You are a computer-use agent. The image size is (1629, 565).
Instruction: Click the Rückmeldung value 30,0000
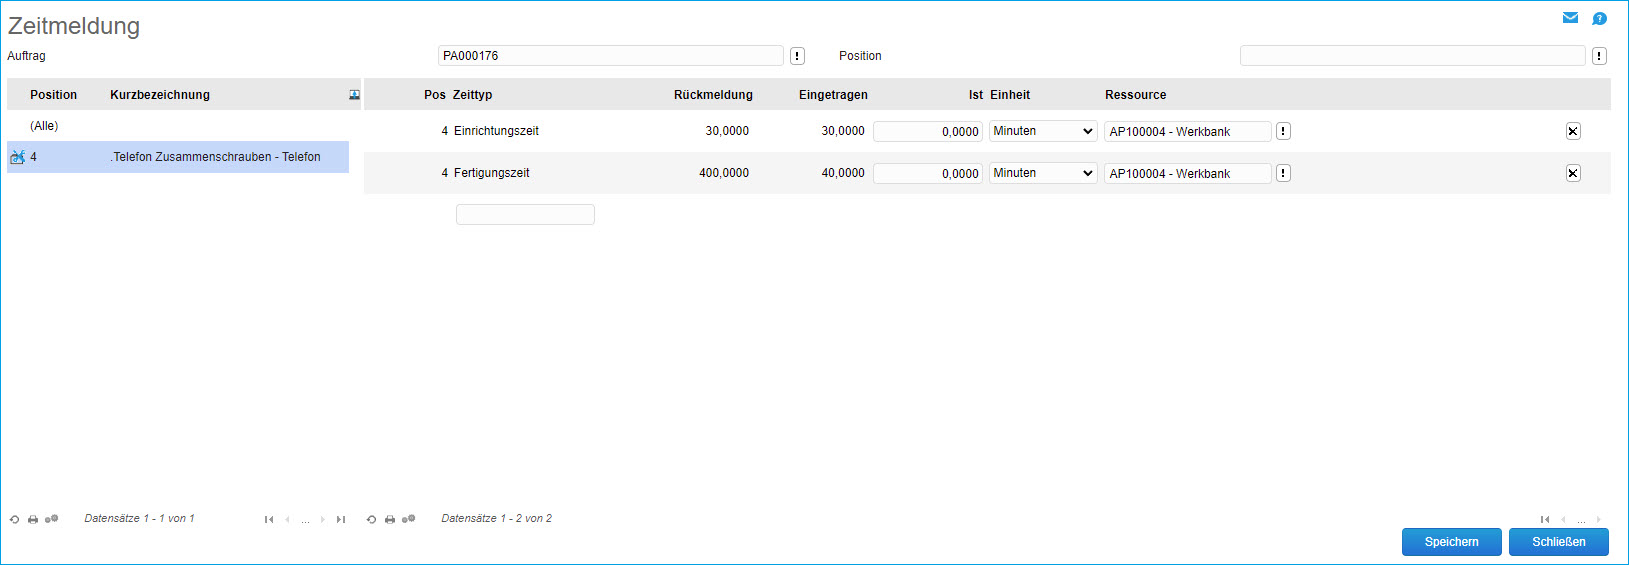click(727, 131)
